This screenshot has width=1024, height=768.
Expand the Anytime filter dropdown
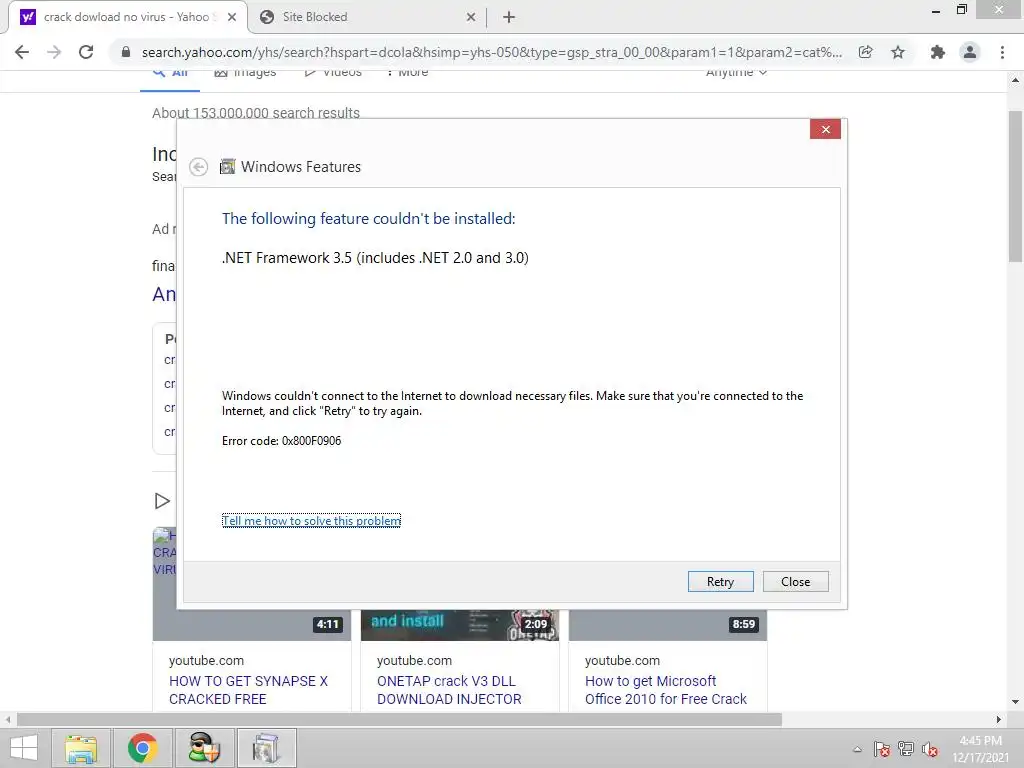[x=736, y=73]
